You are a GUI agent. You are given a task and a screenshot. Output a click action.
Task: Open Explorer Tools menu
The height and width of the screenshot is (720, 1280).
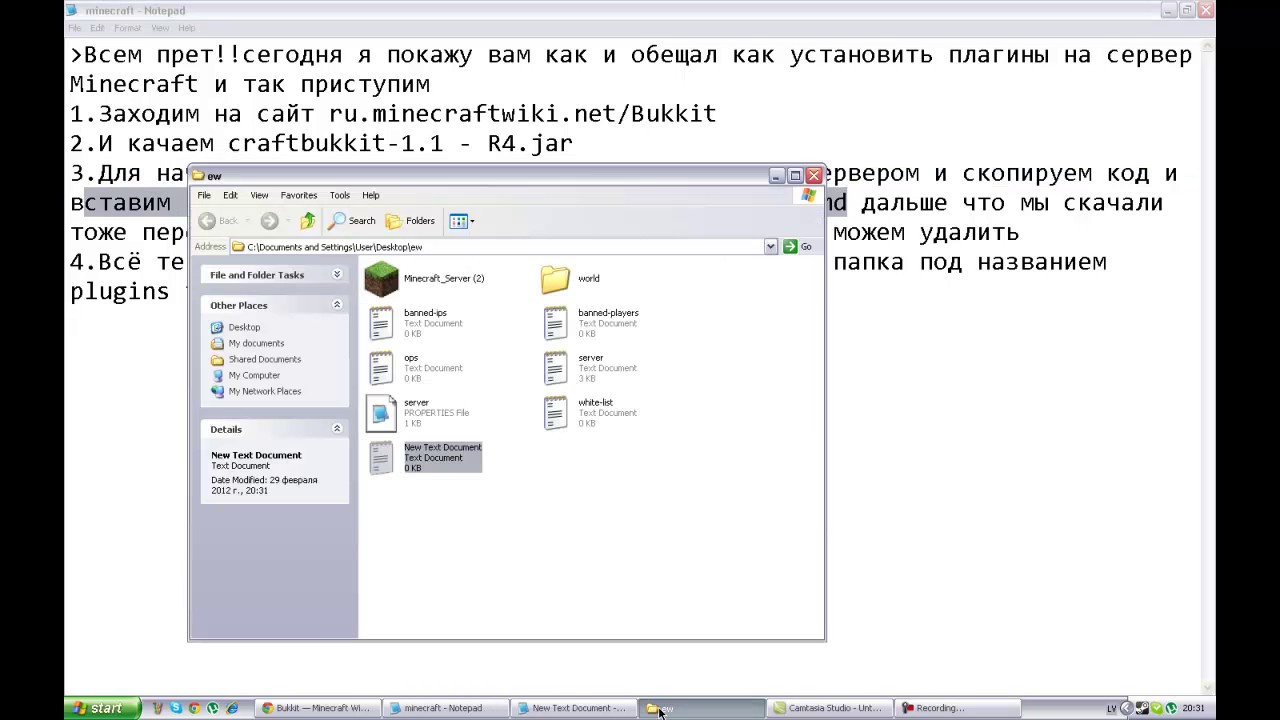coord(340,195)
